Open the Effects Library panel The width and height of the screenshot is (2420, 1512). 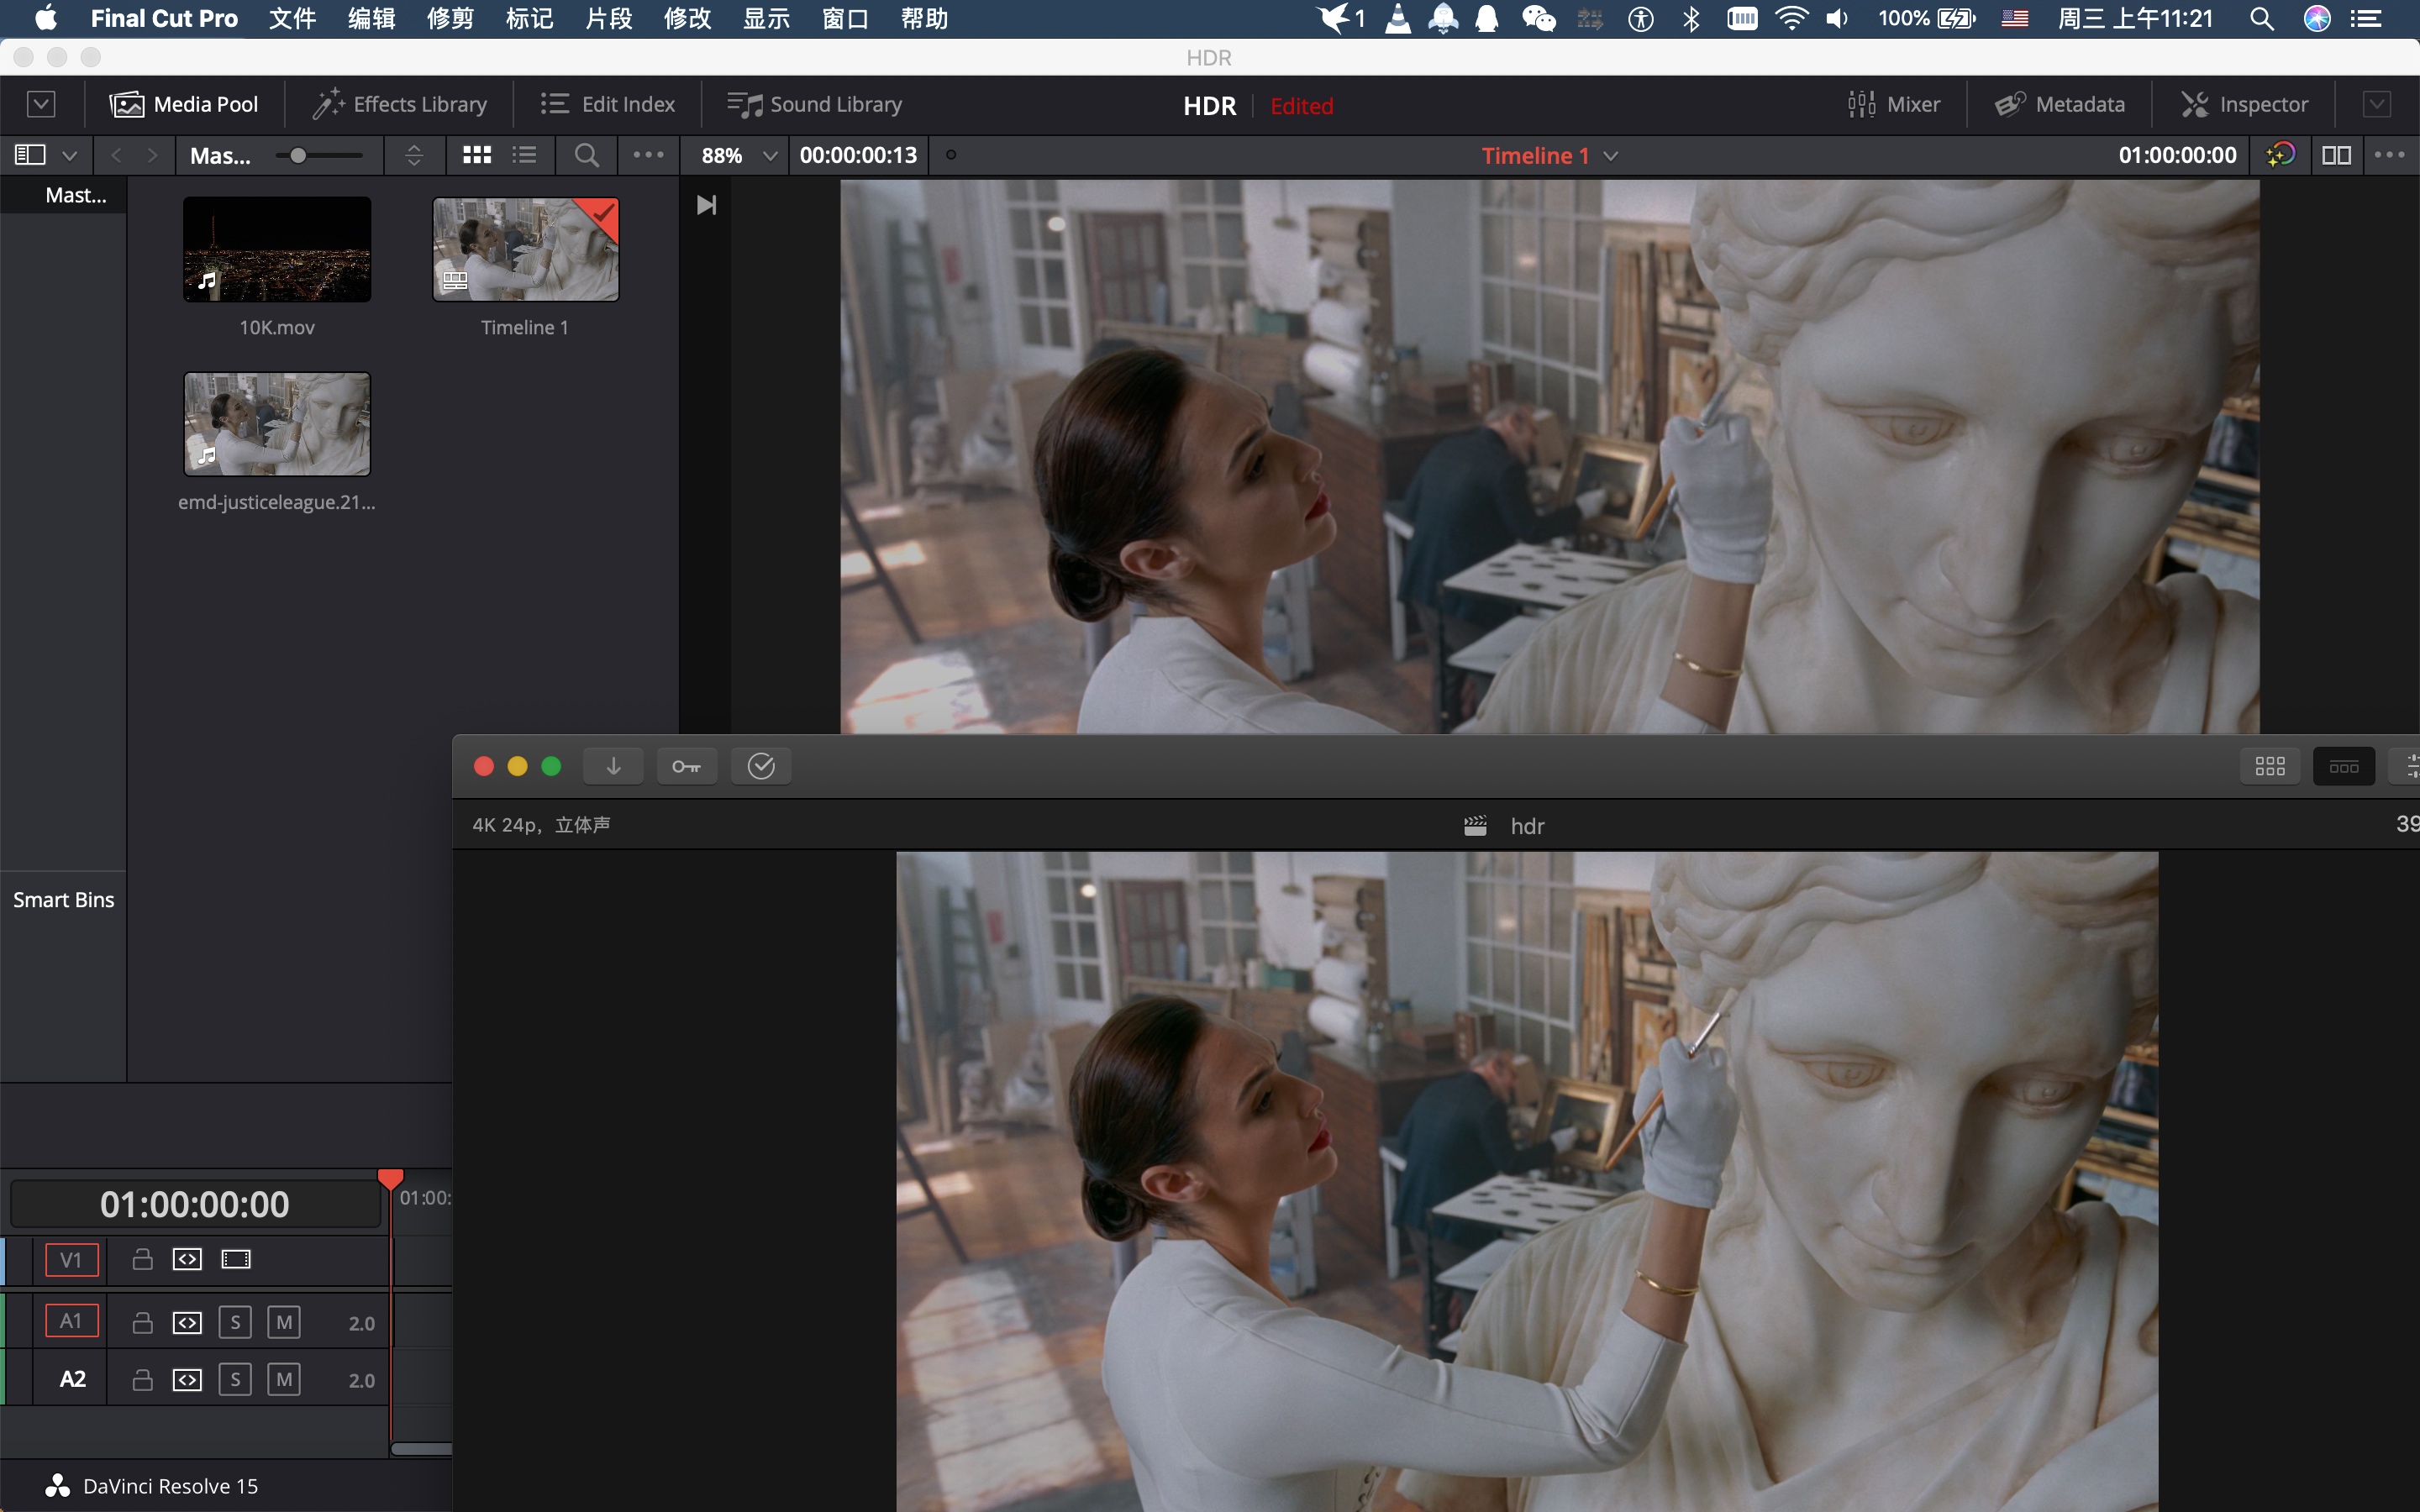[400, 104]
